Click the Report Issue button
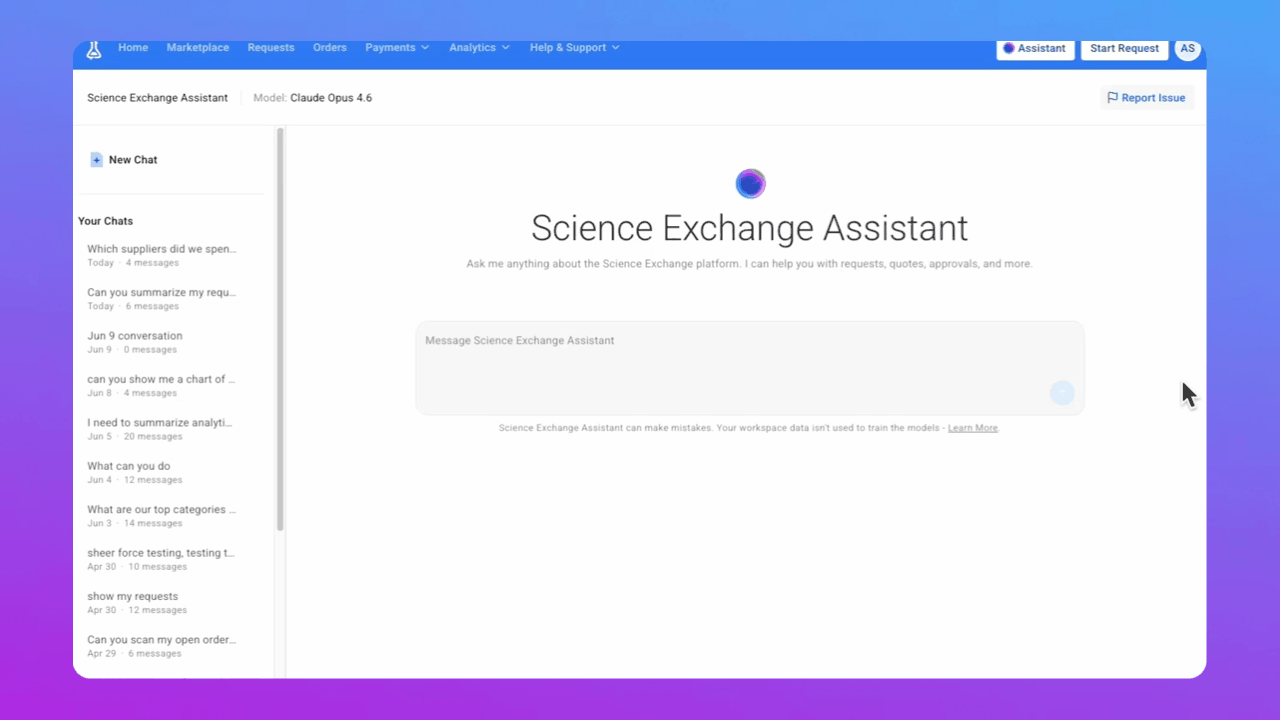The image size is (1280, 720). point(1147,98)
